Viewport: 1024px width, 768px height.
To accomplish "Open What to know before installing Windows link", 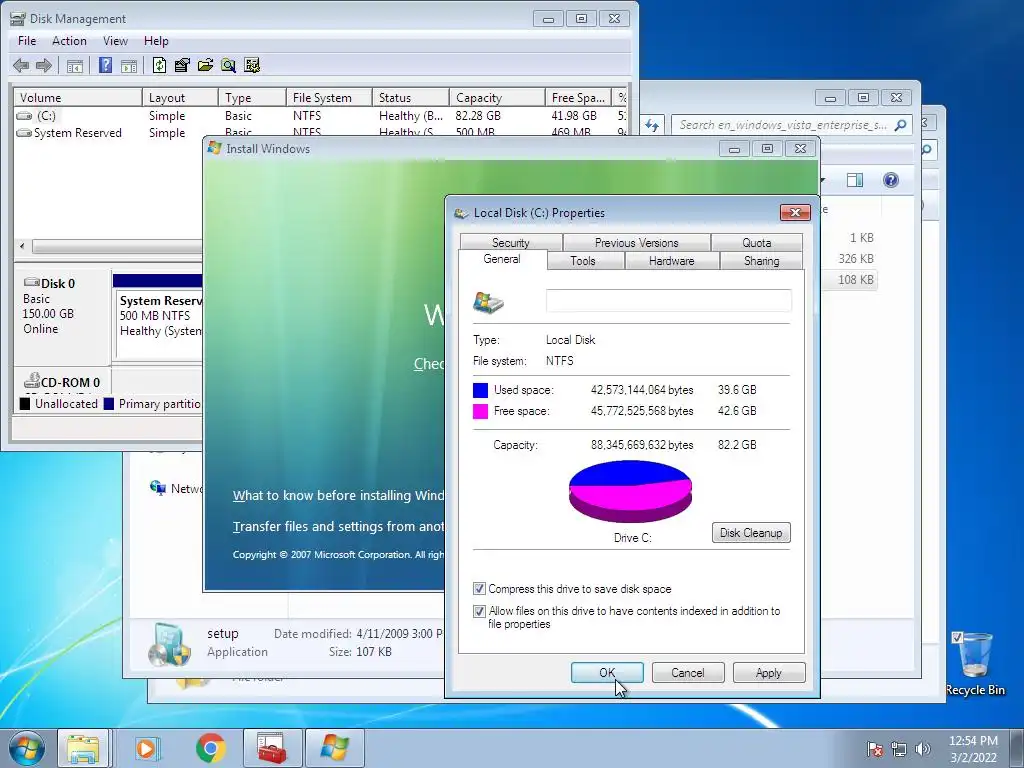I will (x=339, y=496).
